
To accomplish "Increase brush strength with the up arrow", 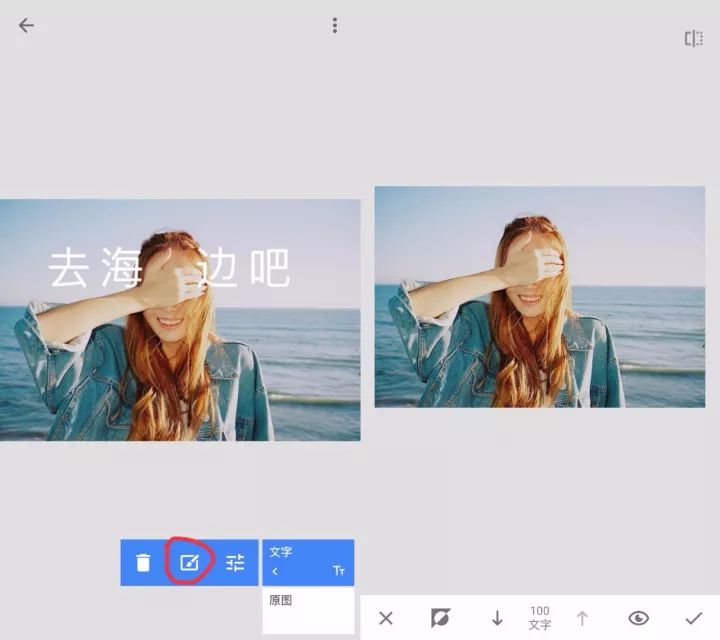I will [582, 618].
